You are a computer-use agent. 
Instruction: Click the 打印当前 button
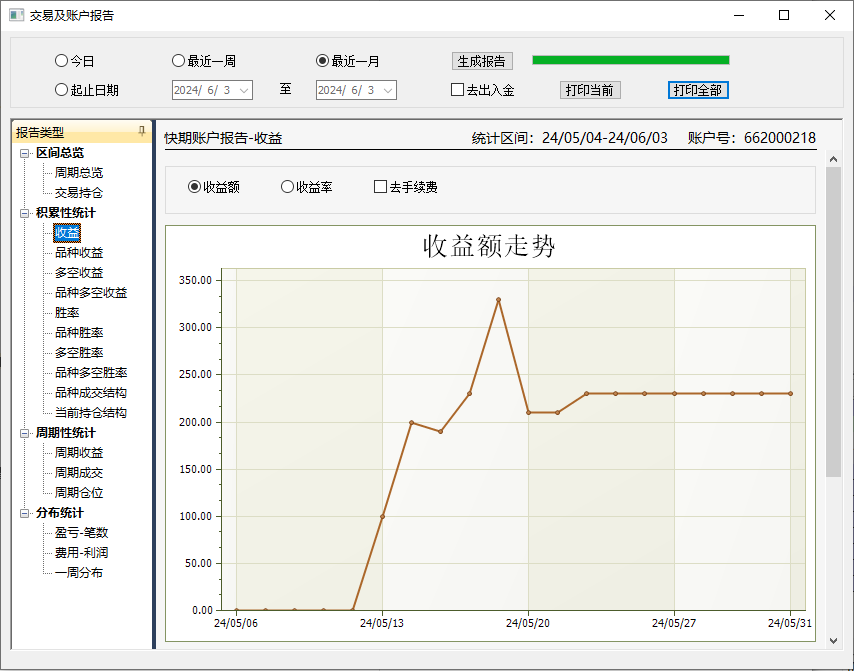click(590, 90)
